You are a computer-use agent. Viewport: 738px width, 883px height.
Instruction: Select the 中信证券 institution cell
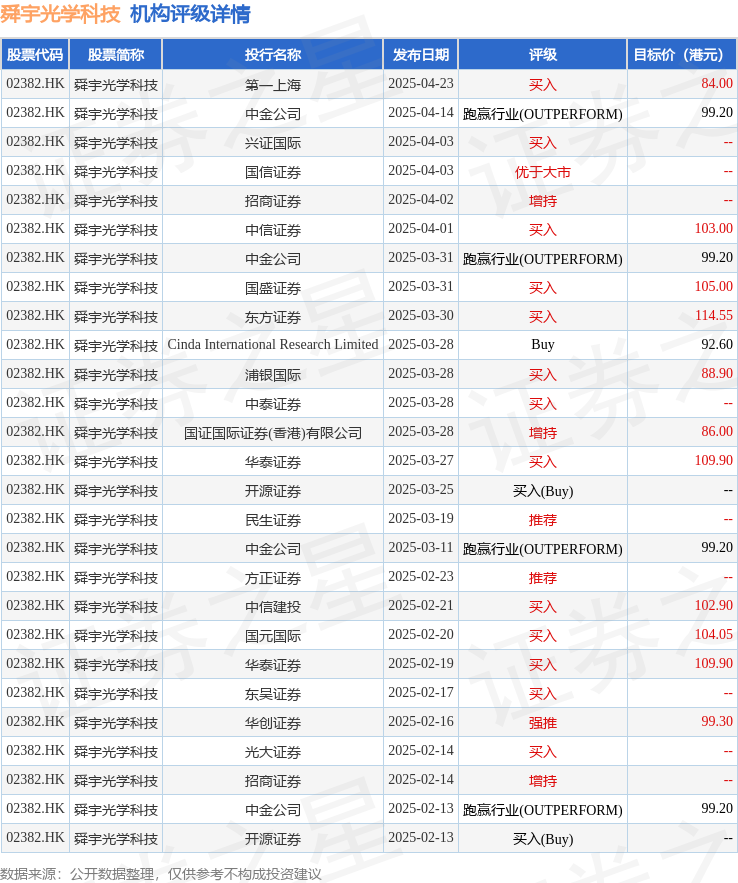[273, 230]
